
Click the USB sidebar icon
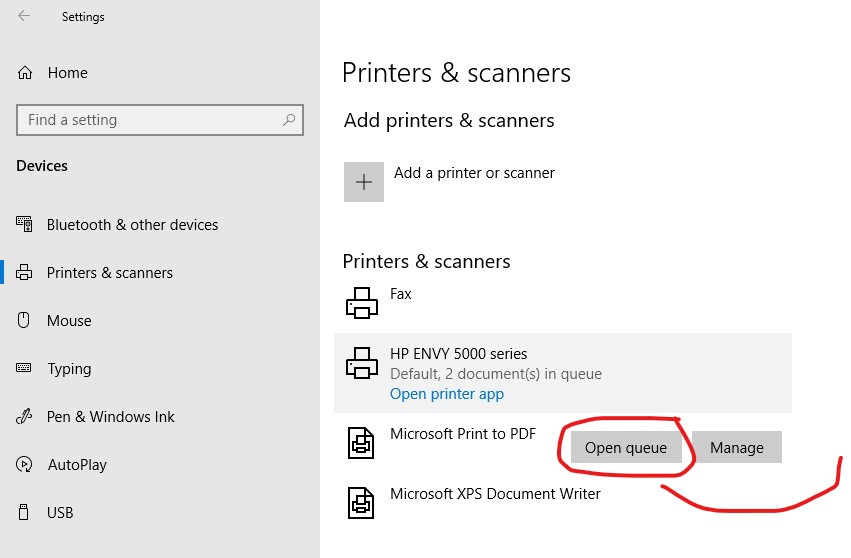tap(23, 512)
